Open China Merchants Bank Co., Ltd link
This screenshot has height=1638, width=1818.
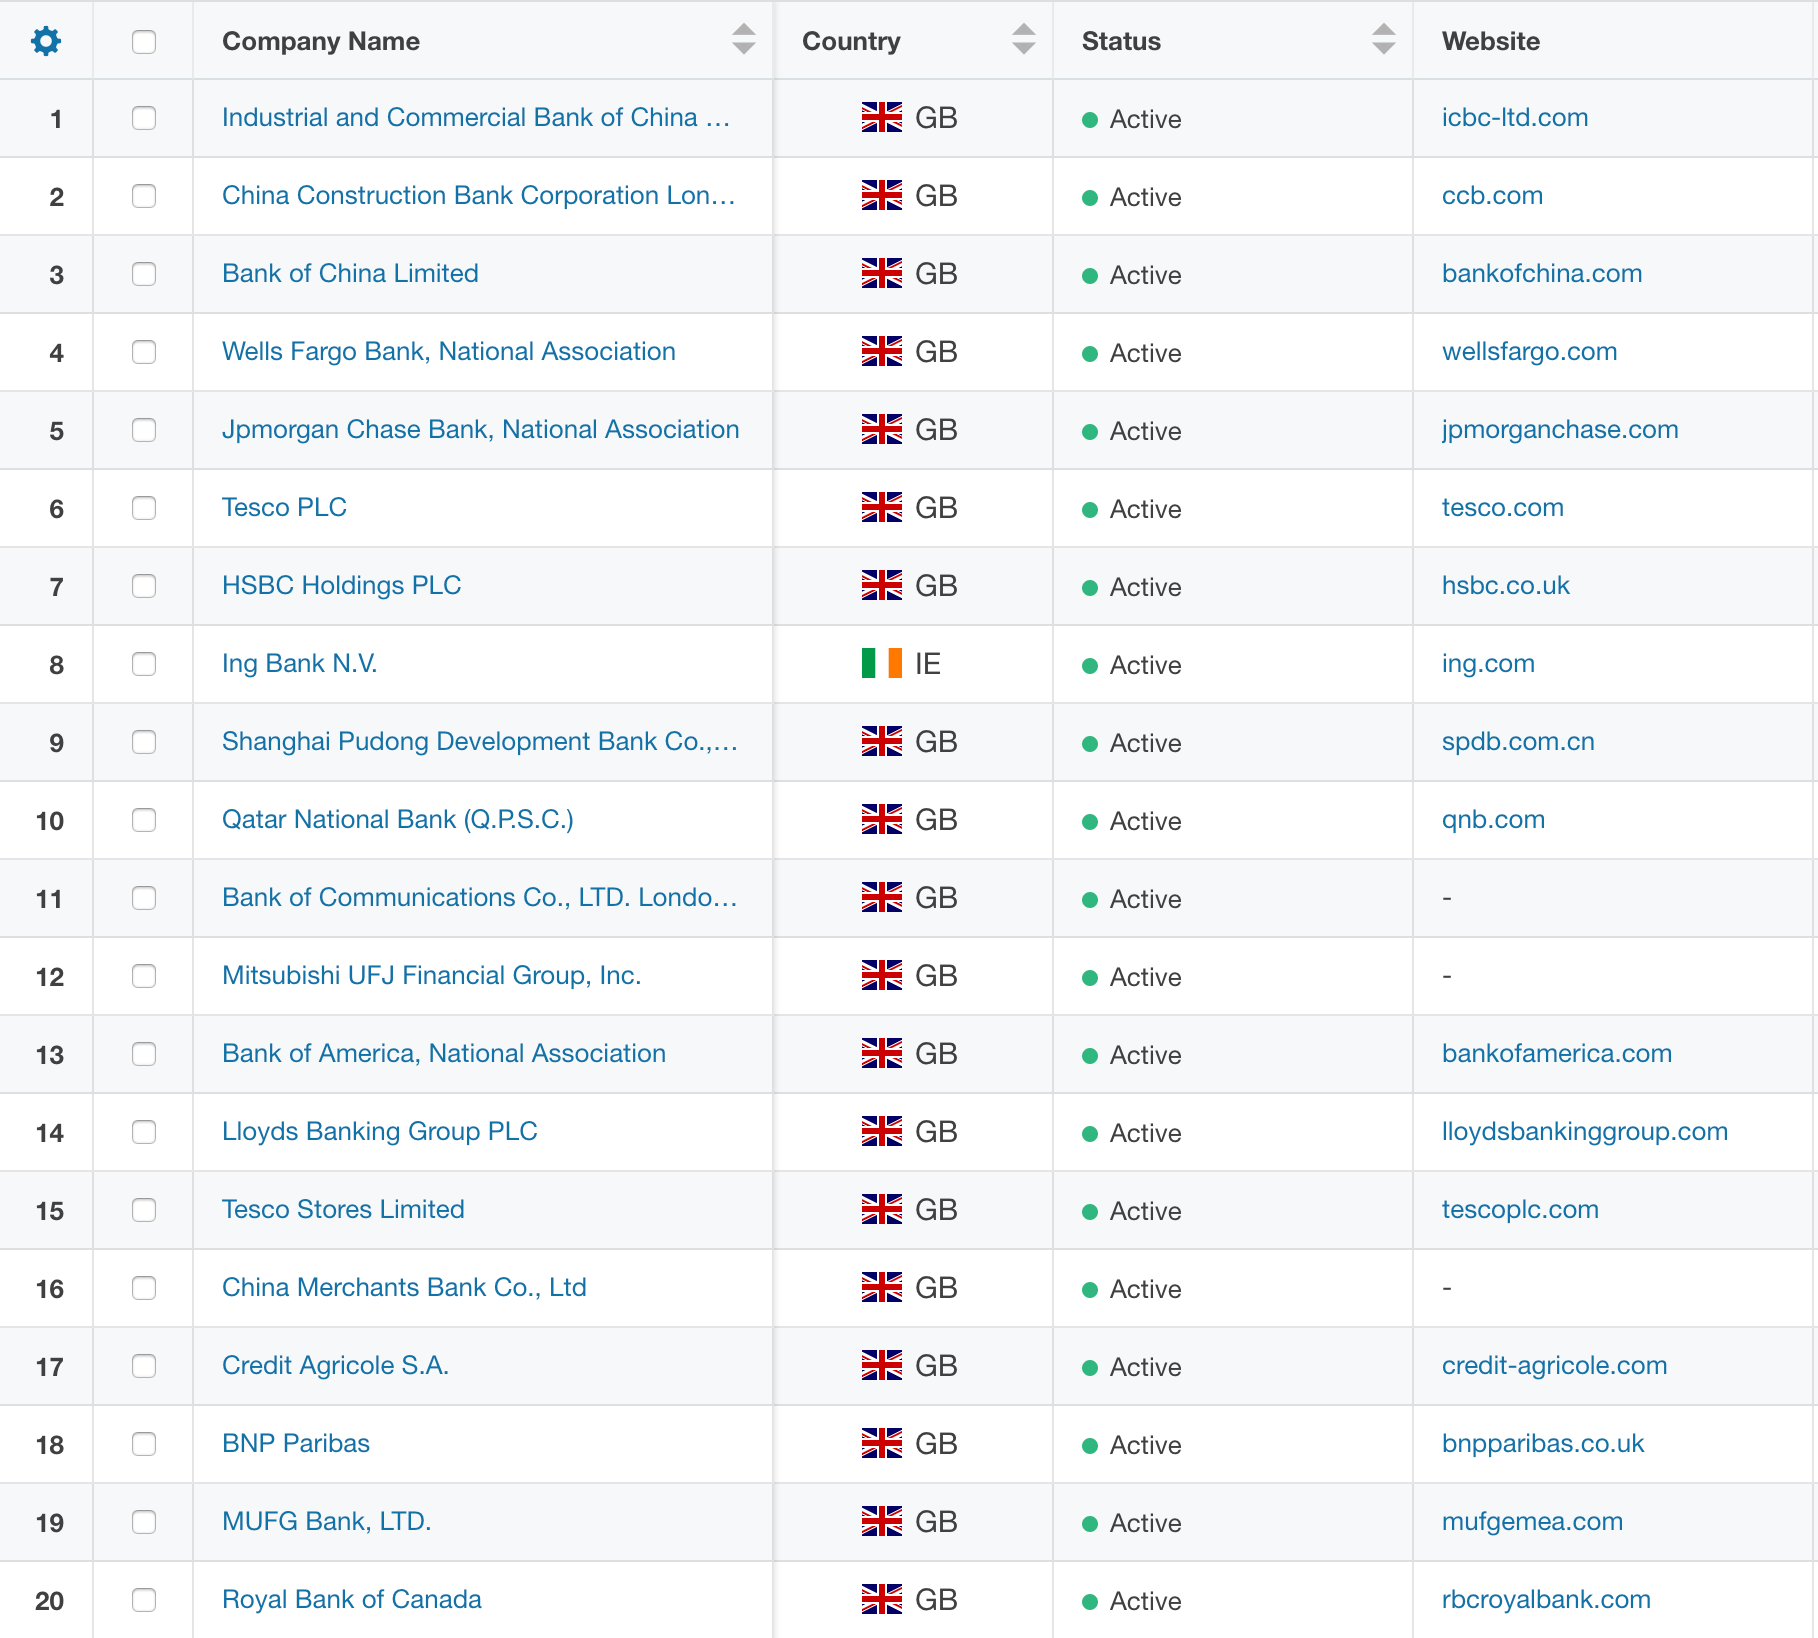pyautogui.click(x=404, y=1288)
